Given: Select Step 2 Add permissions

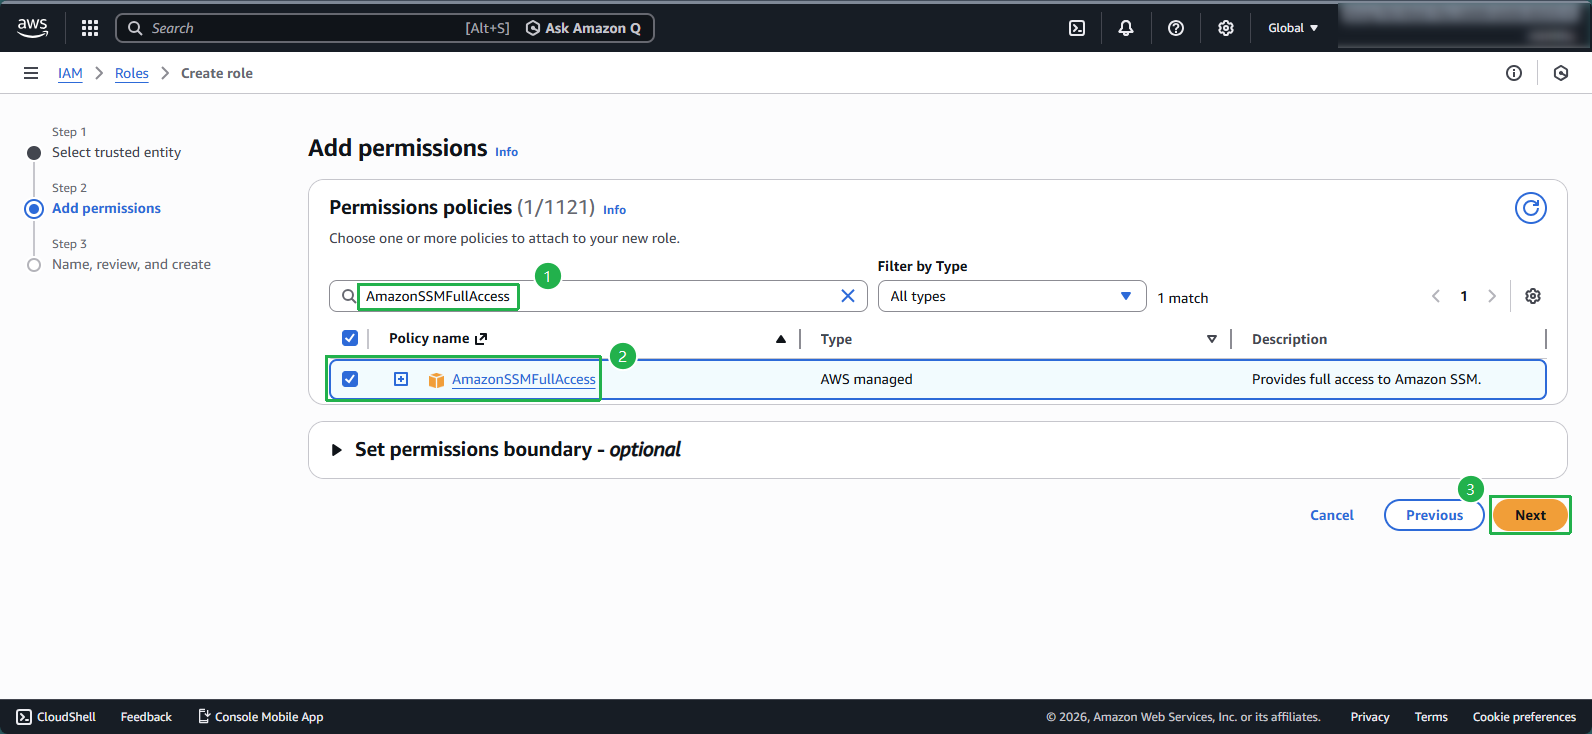Looking at the screenshot, I should 106,208.
